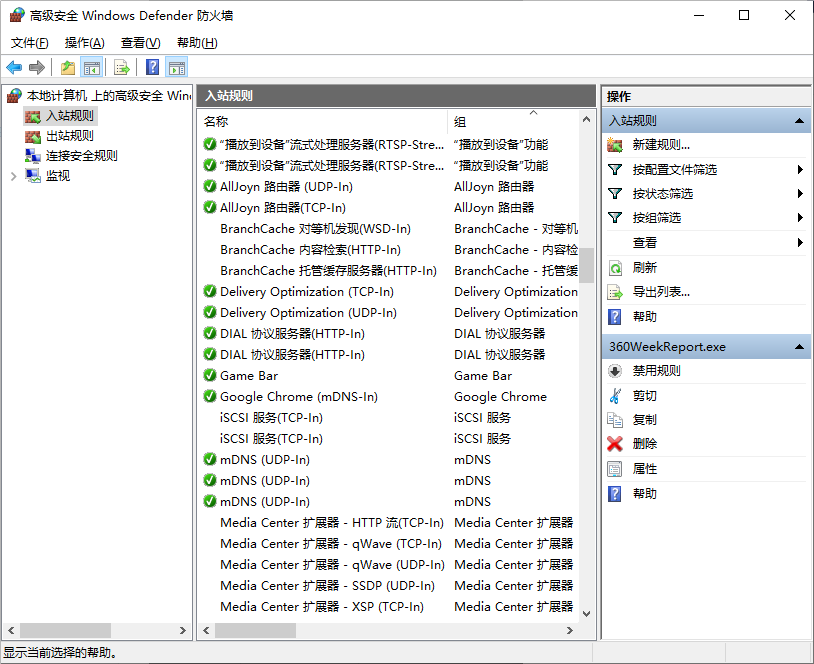Click the Back navigation arrow in toolbar

pos(12,67)
